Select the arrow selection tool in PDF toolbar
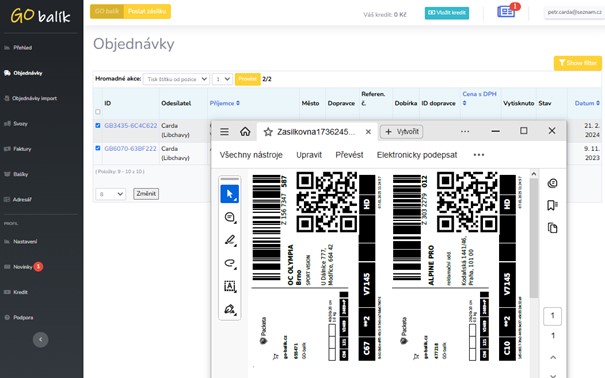 (x=230, y=194)
